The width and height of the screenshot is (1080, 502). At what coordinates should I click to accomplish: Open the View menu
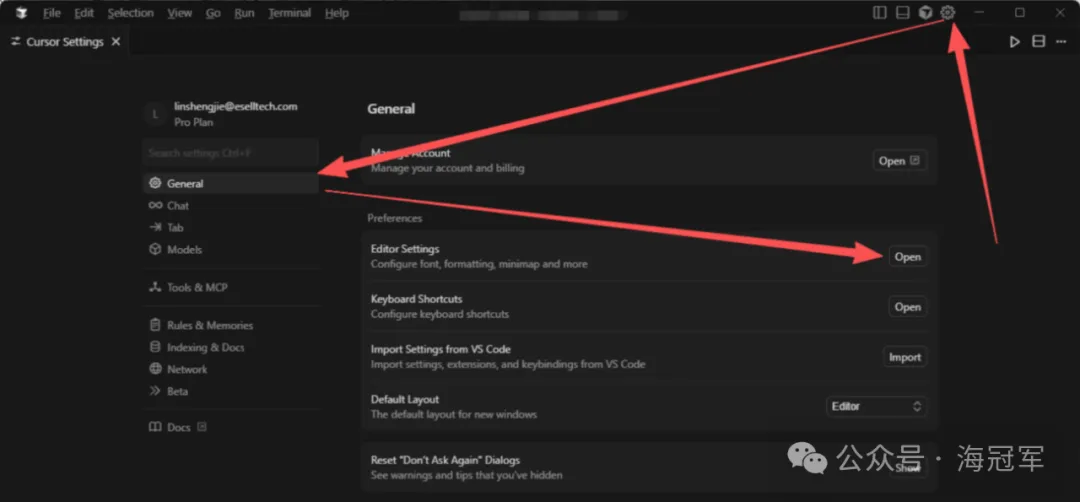180,13
